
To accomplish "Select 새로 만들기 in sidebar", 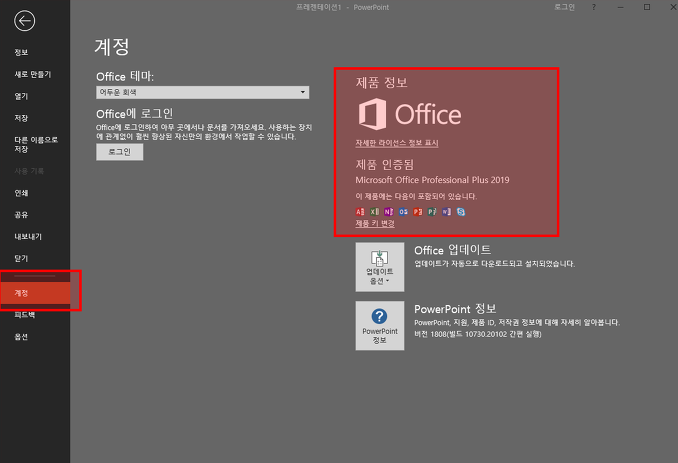I will tap(33, 74).
